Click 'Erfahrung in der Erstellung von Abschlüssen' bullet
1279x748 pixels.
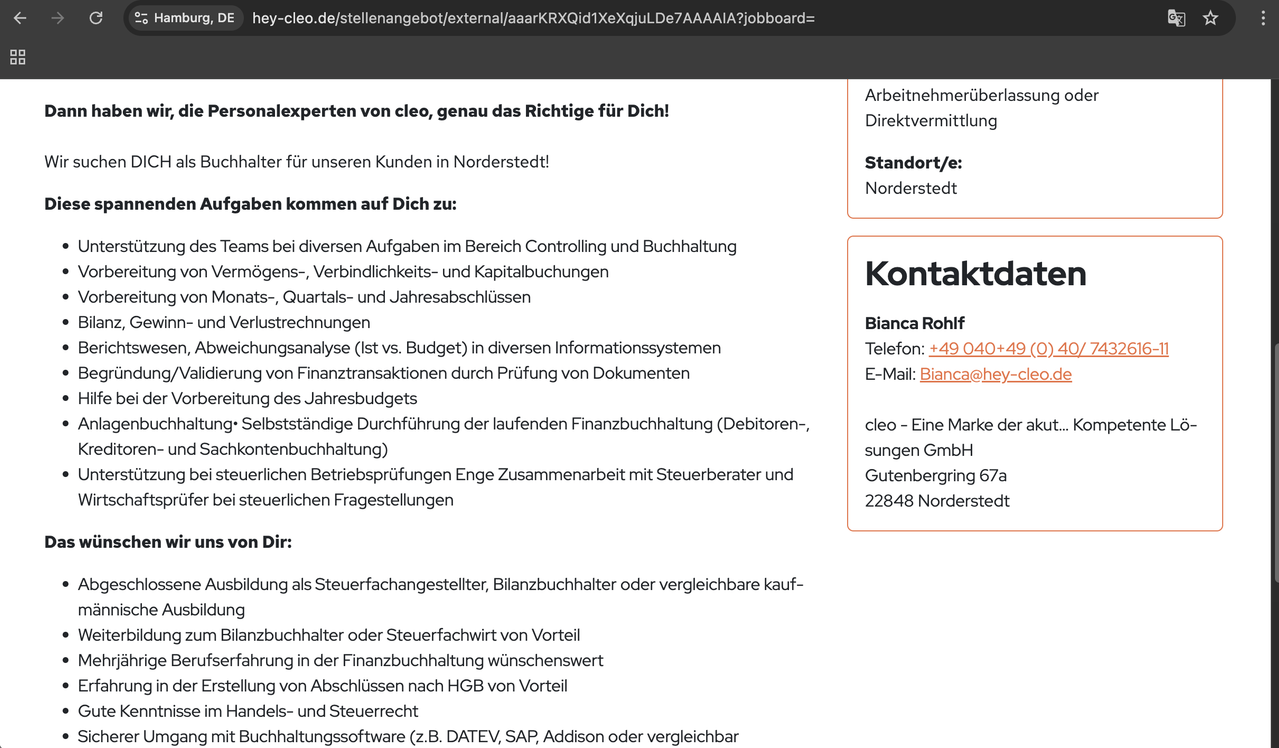pyautogui.click(x=322, y=686)
